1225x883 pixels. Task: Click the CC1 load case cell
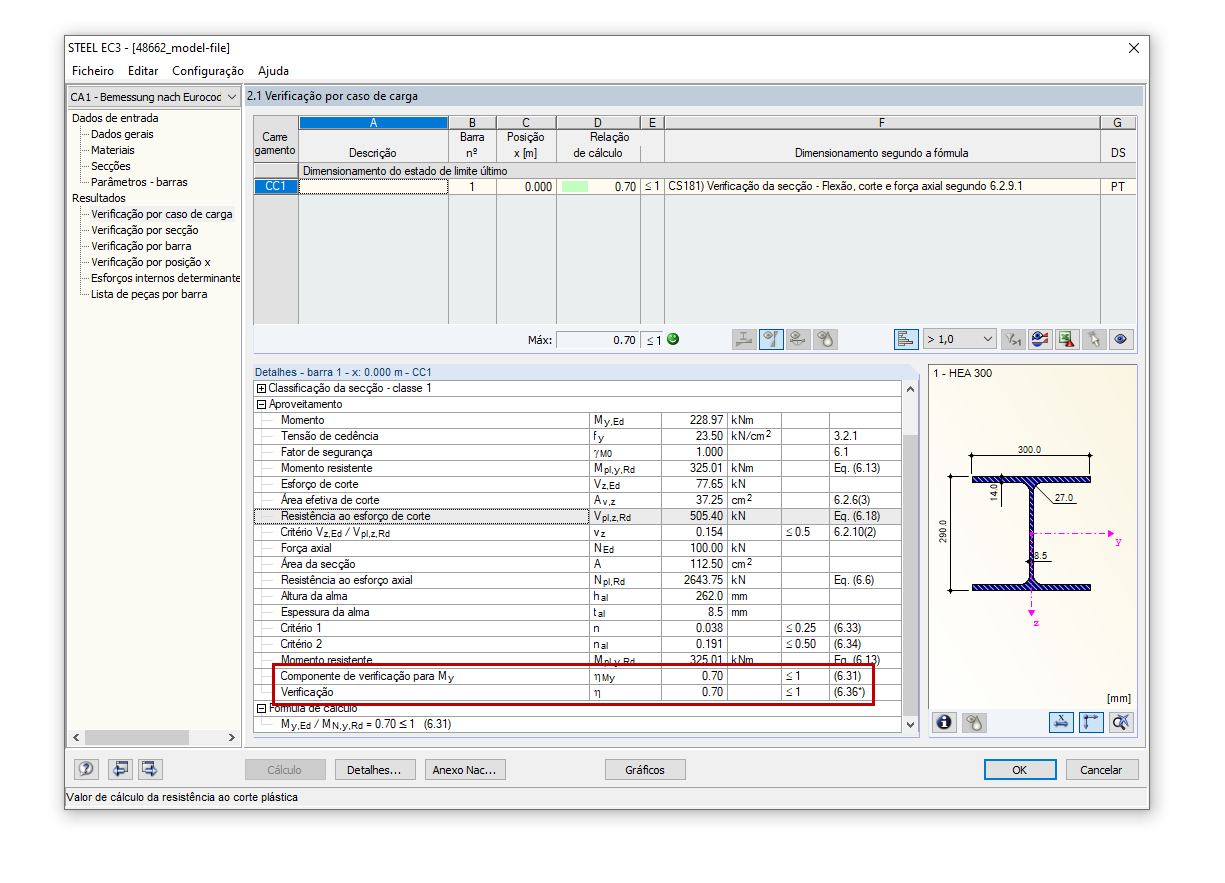pos(276,186)
